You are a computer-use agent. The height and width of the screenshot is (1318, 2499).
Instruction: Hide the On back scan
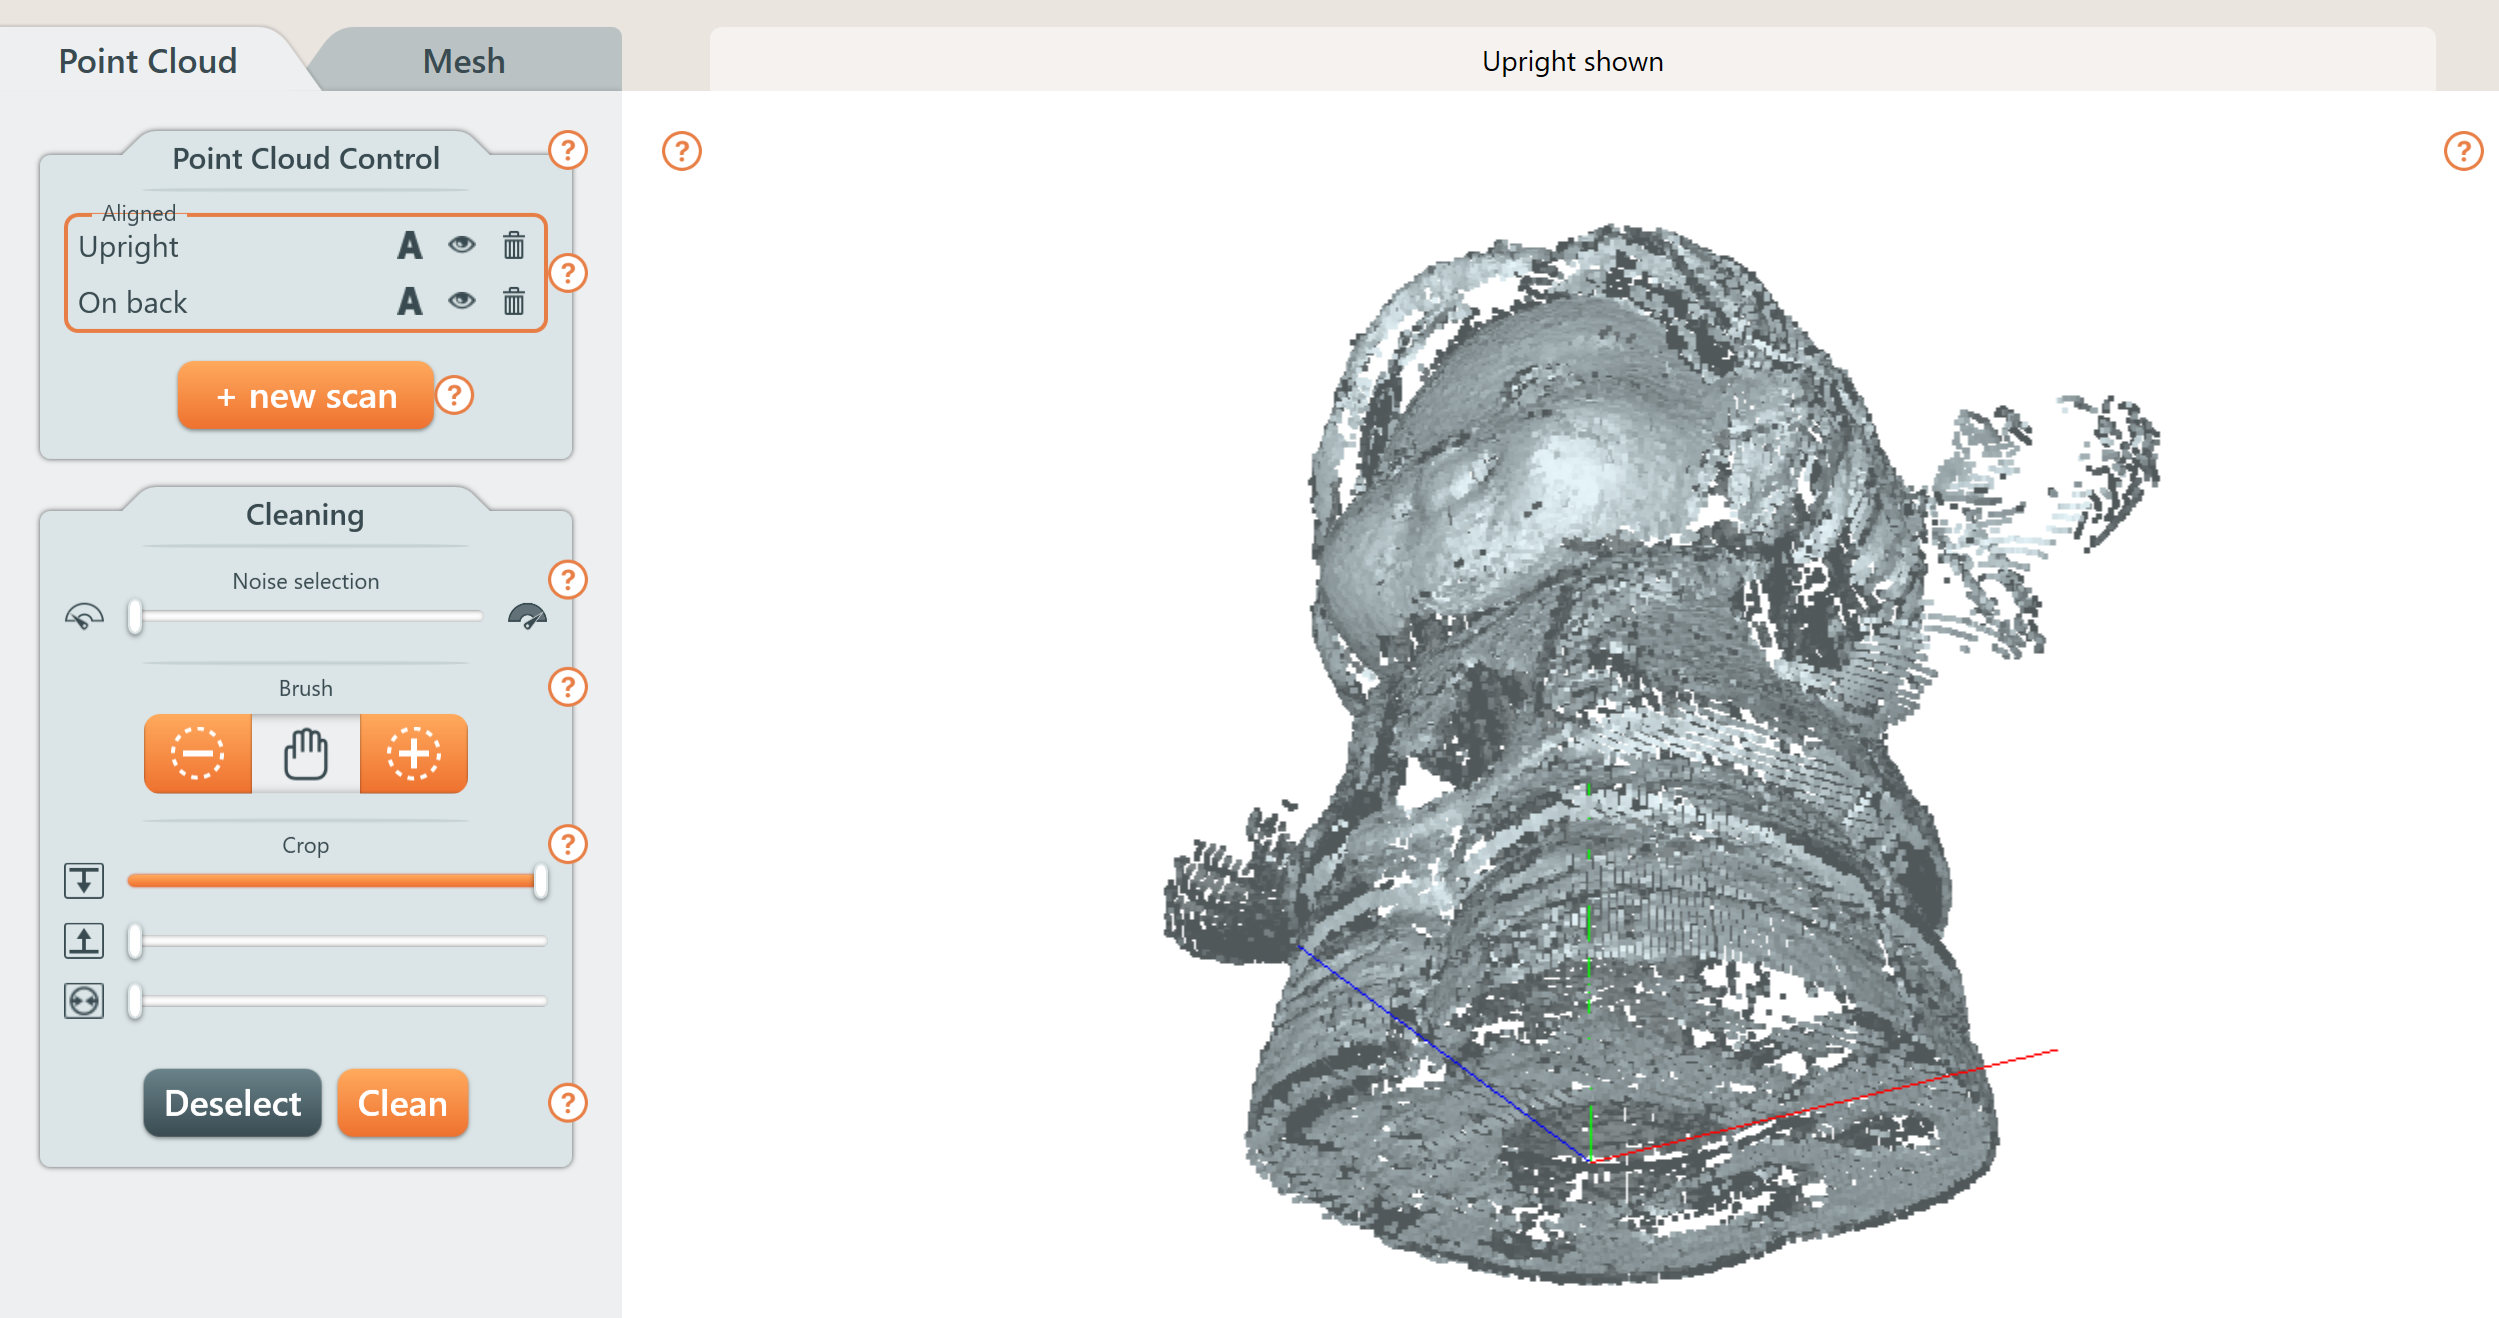(x=462, y=302)
